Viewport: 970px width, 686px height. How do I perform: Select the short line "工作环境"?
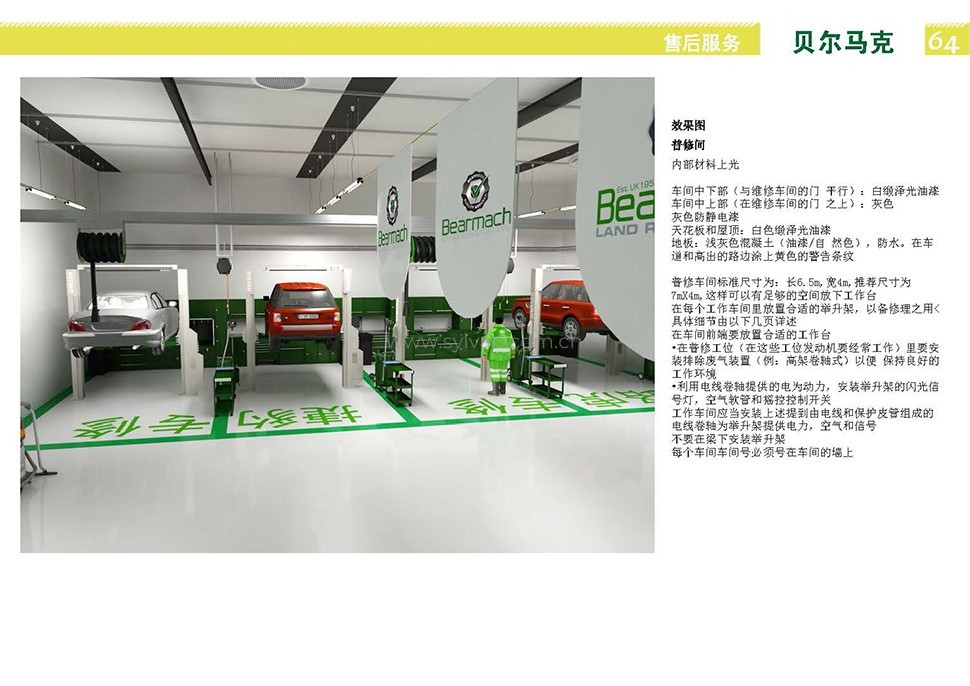694,374
